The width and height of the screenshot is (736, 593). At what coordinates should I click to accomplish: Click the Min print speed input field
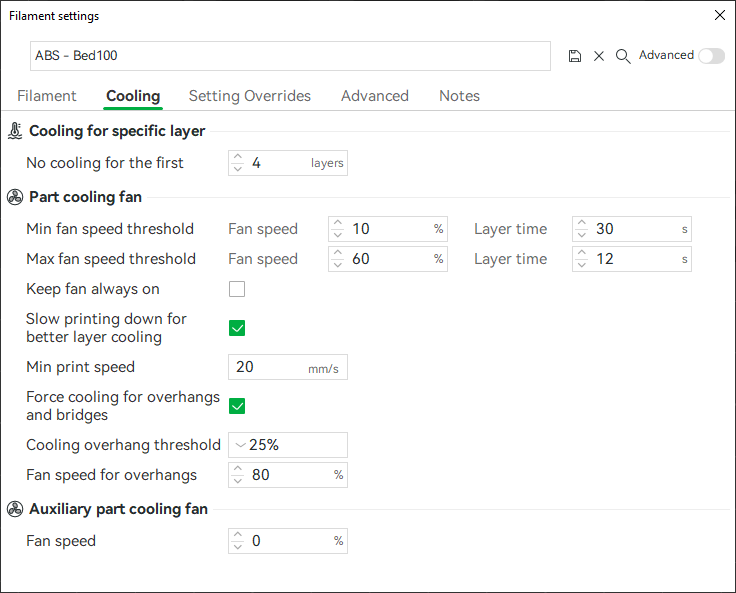pyautogui.click(x=270, y=367)
